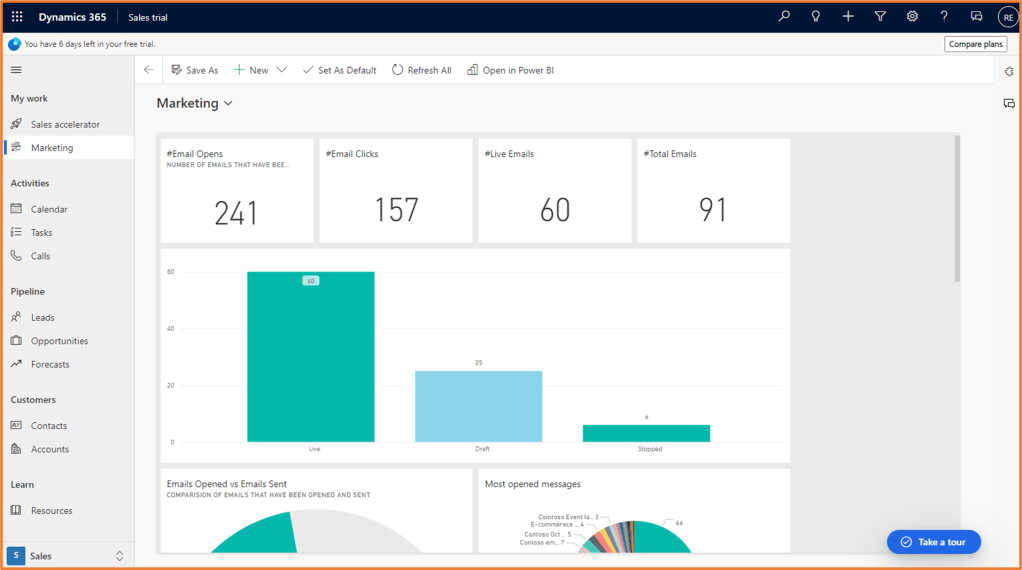1022x570 pixels.
Task: Click Refresh All in the toolbar
Action: (421, 70)
